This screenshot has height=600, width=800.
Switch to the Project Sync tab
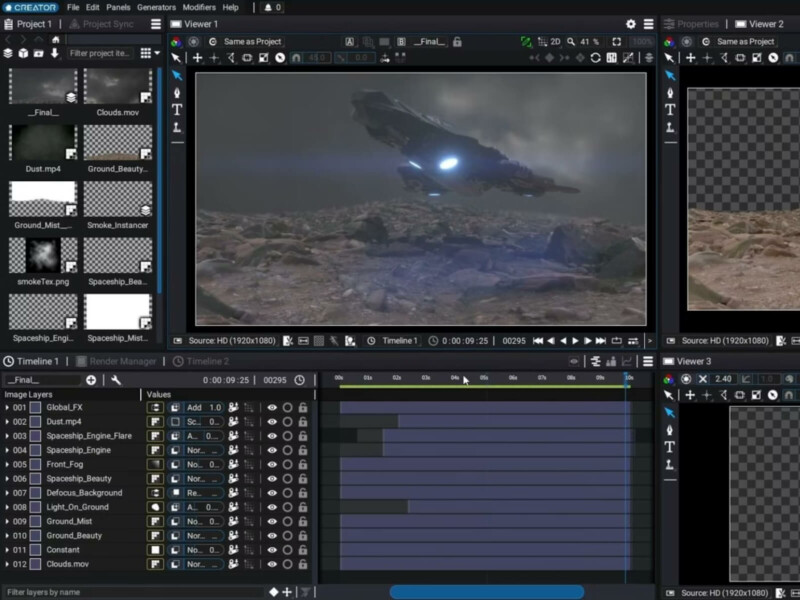pos(102,24)
